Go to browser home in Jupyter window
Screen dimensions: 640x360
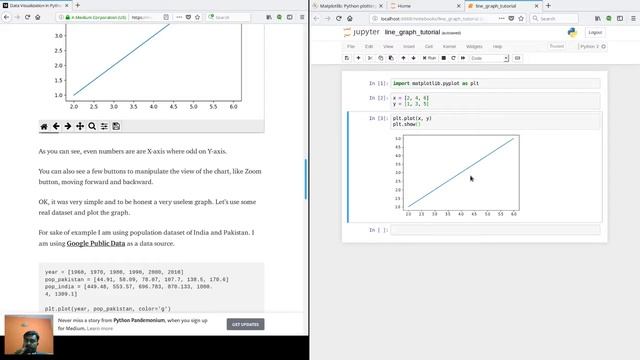pos(350,18)
